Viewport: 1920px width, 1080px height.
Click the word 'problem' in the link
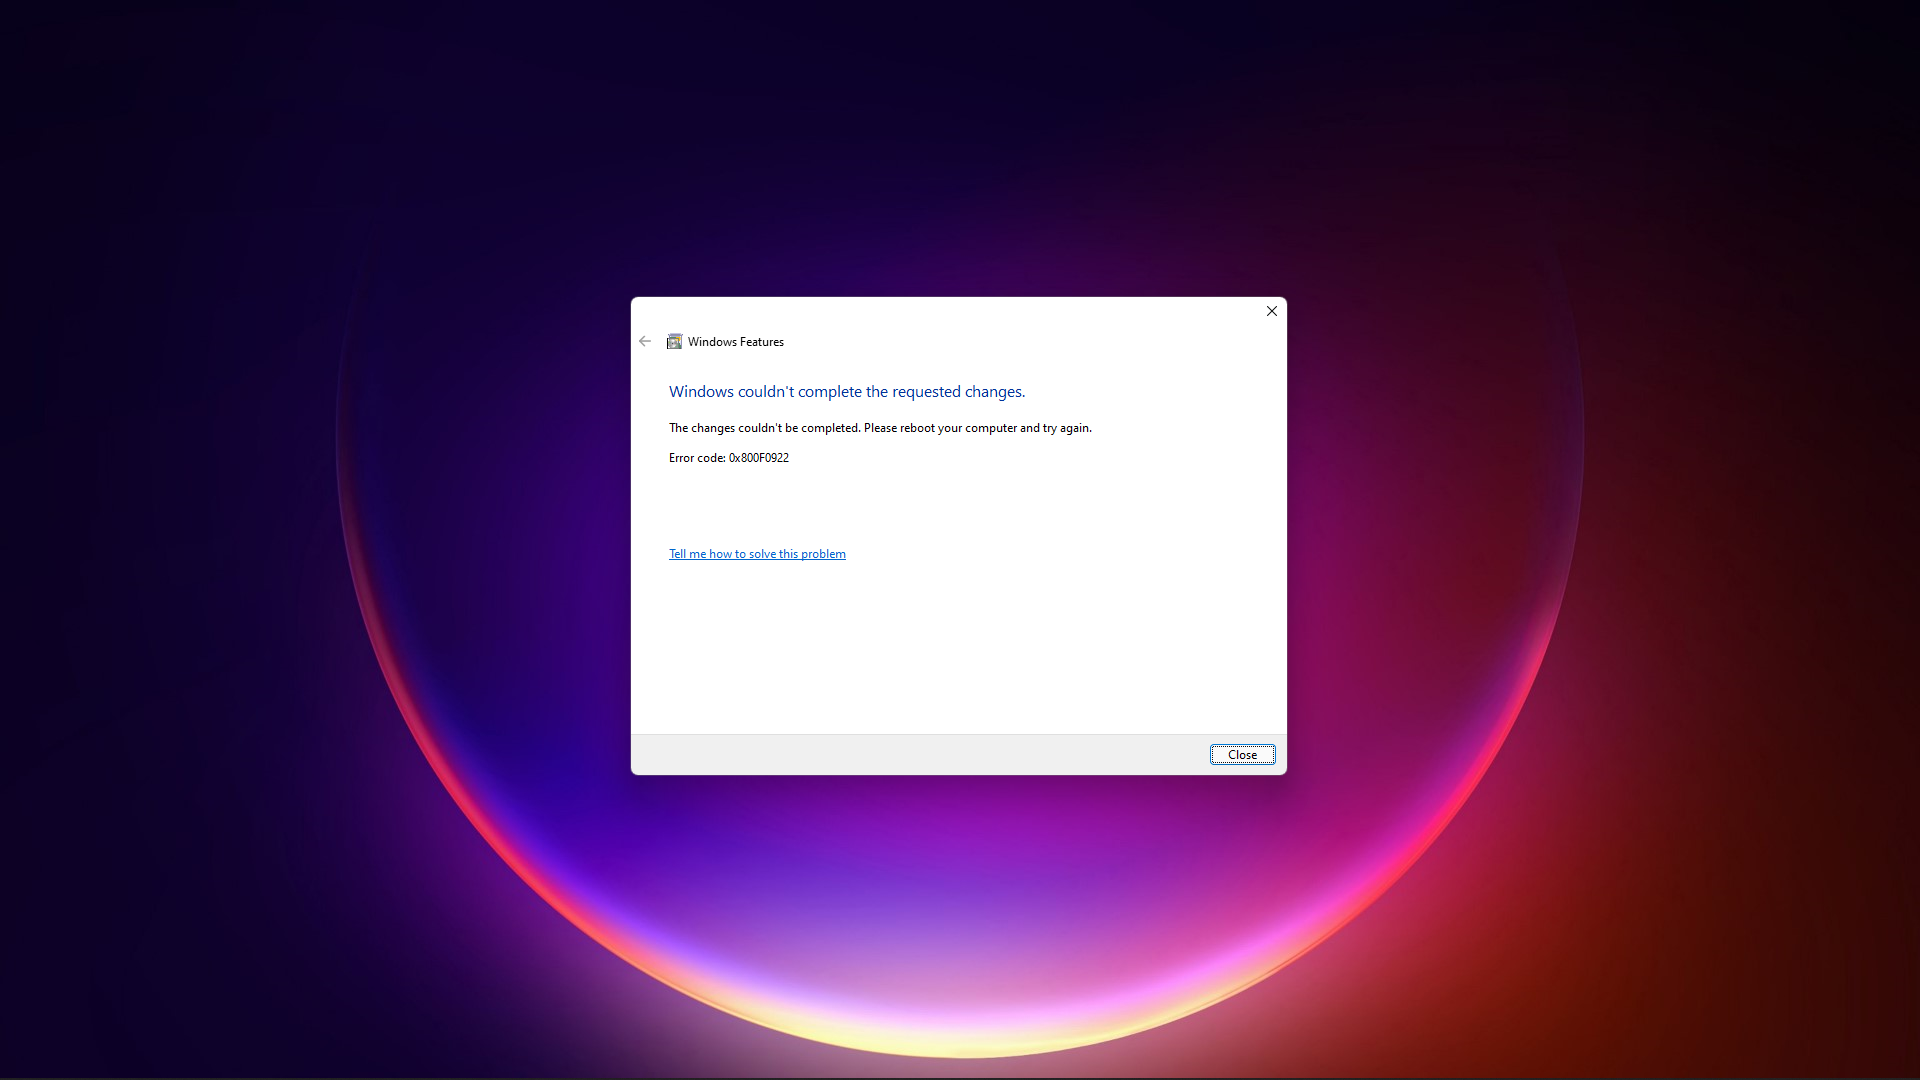tap(823, 554)
